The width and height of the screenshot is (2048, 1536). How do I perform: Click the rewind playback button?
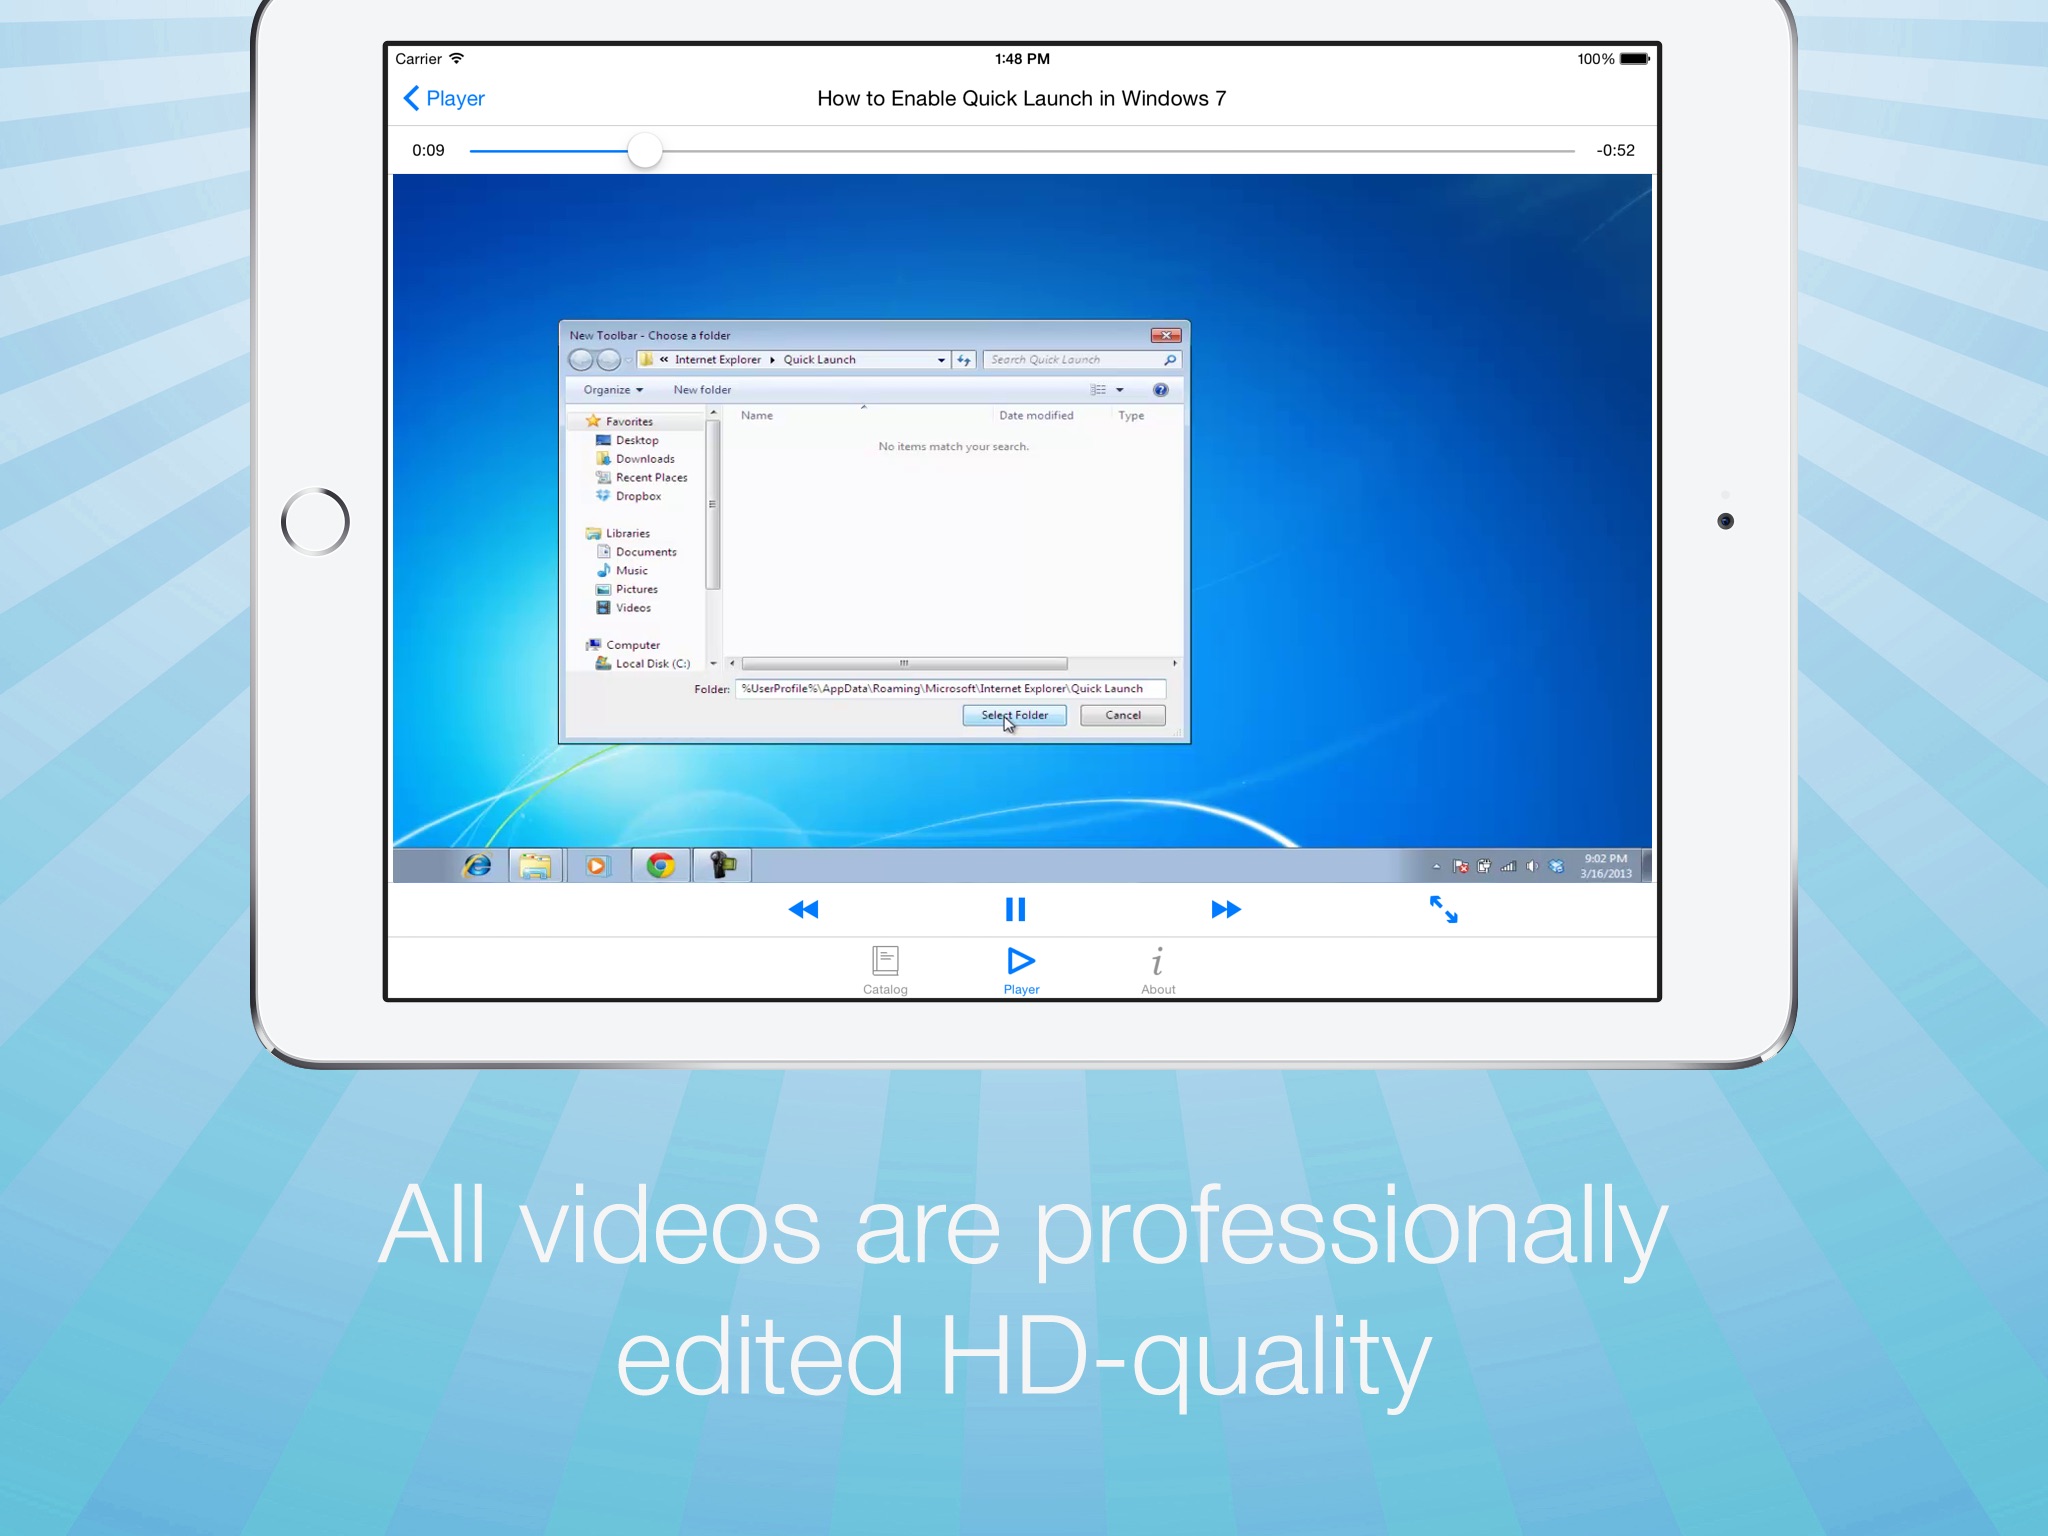pyautogui.click(x=803, y=909)
